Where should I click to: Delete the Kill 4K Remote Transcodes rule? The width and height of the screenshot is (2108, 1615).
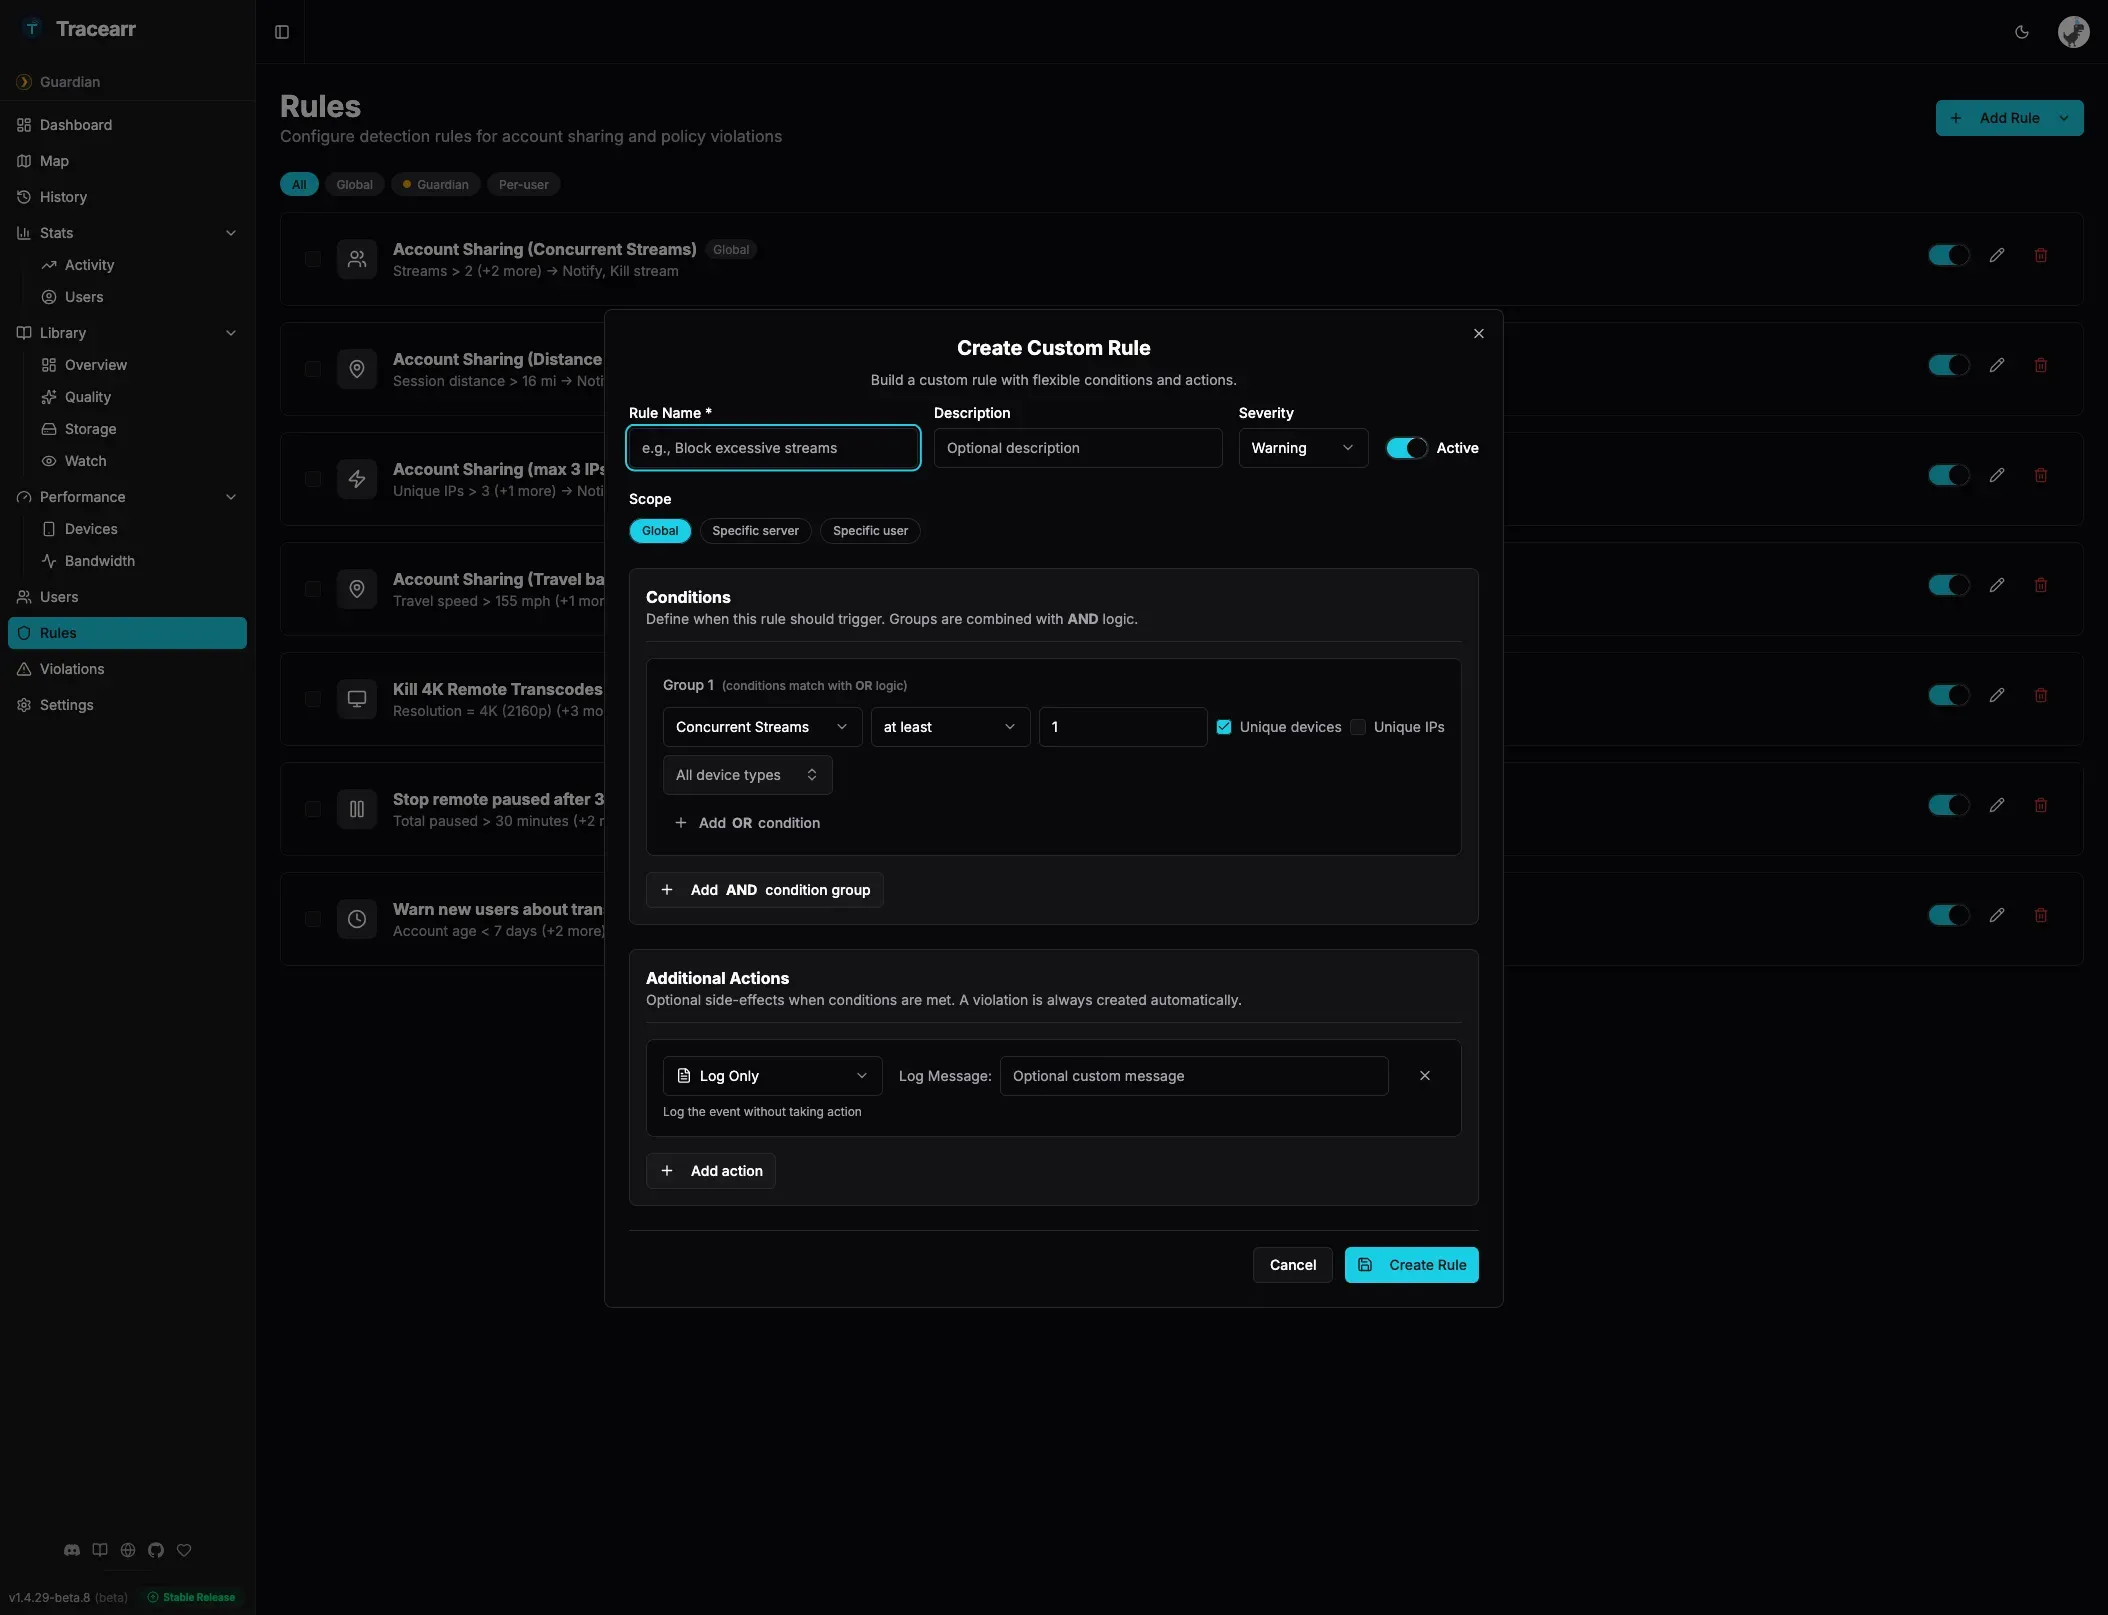2040,695
